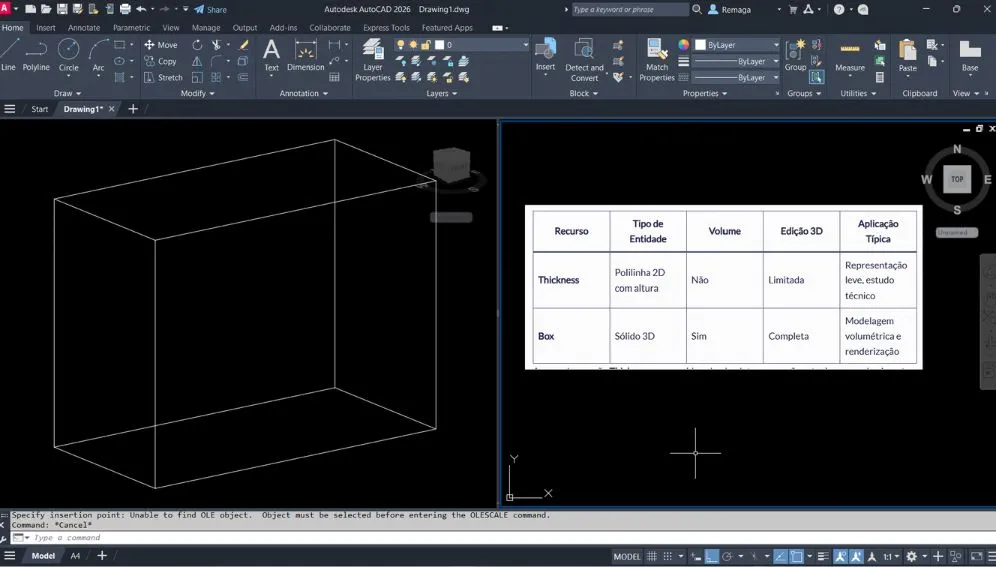996x567 pixels.
Task: Switch to the A4 layout tab
Action: [x=75, y=556]
